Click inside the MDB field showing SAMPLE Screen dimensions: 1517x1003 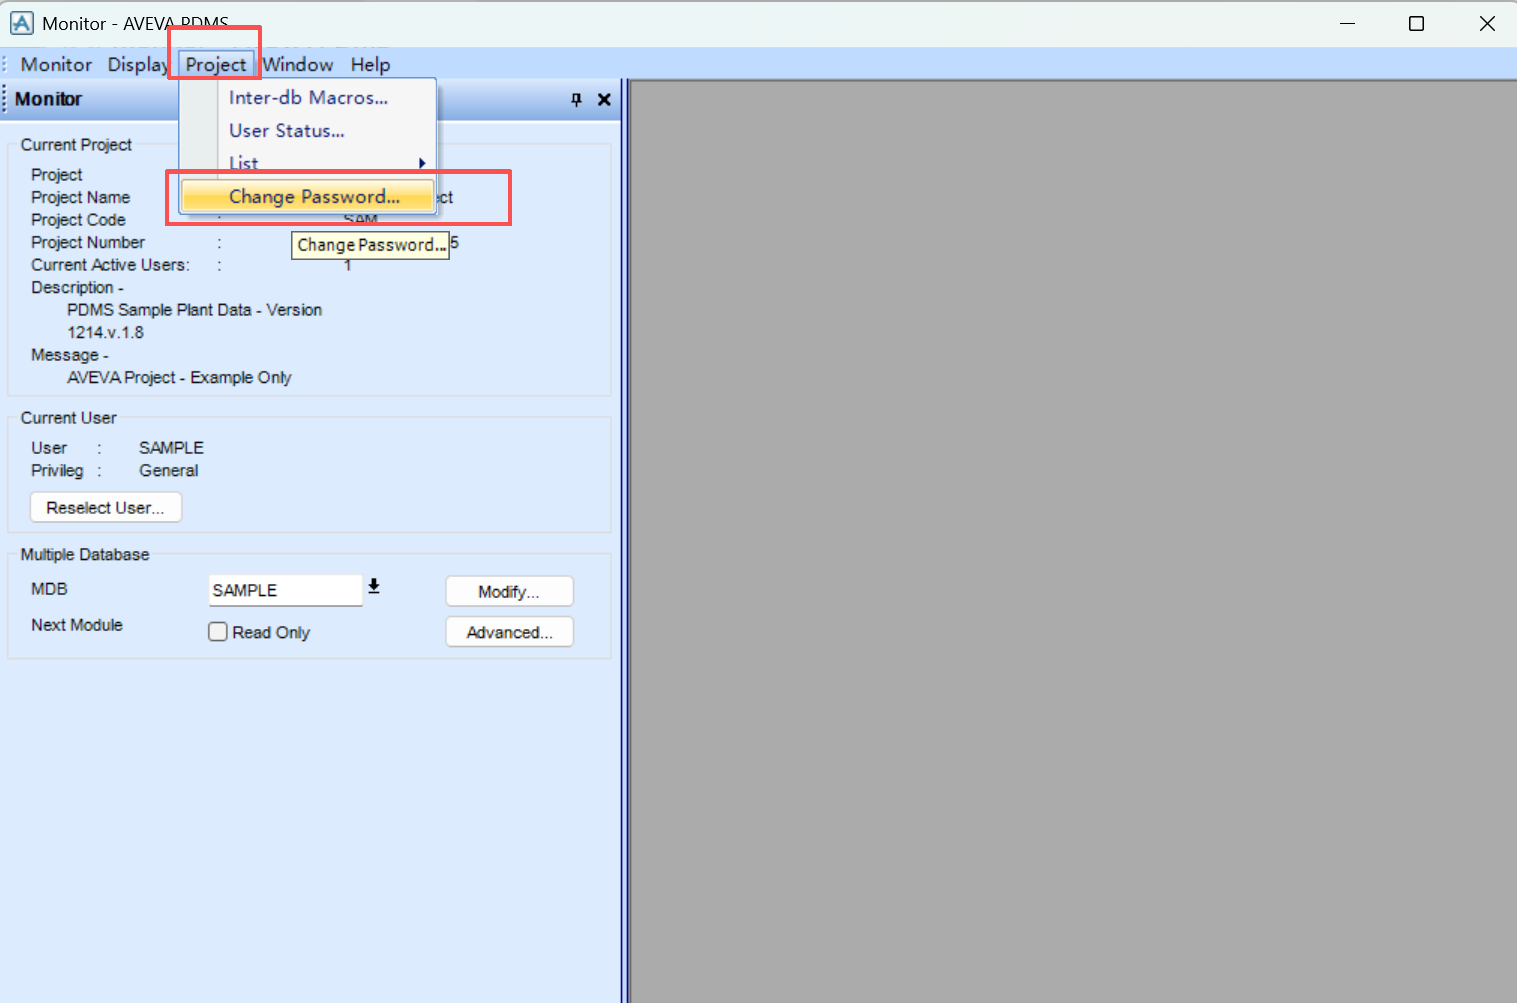pos(283,589)
